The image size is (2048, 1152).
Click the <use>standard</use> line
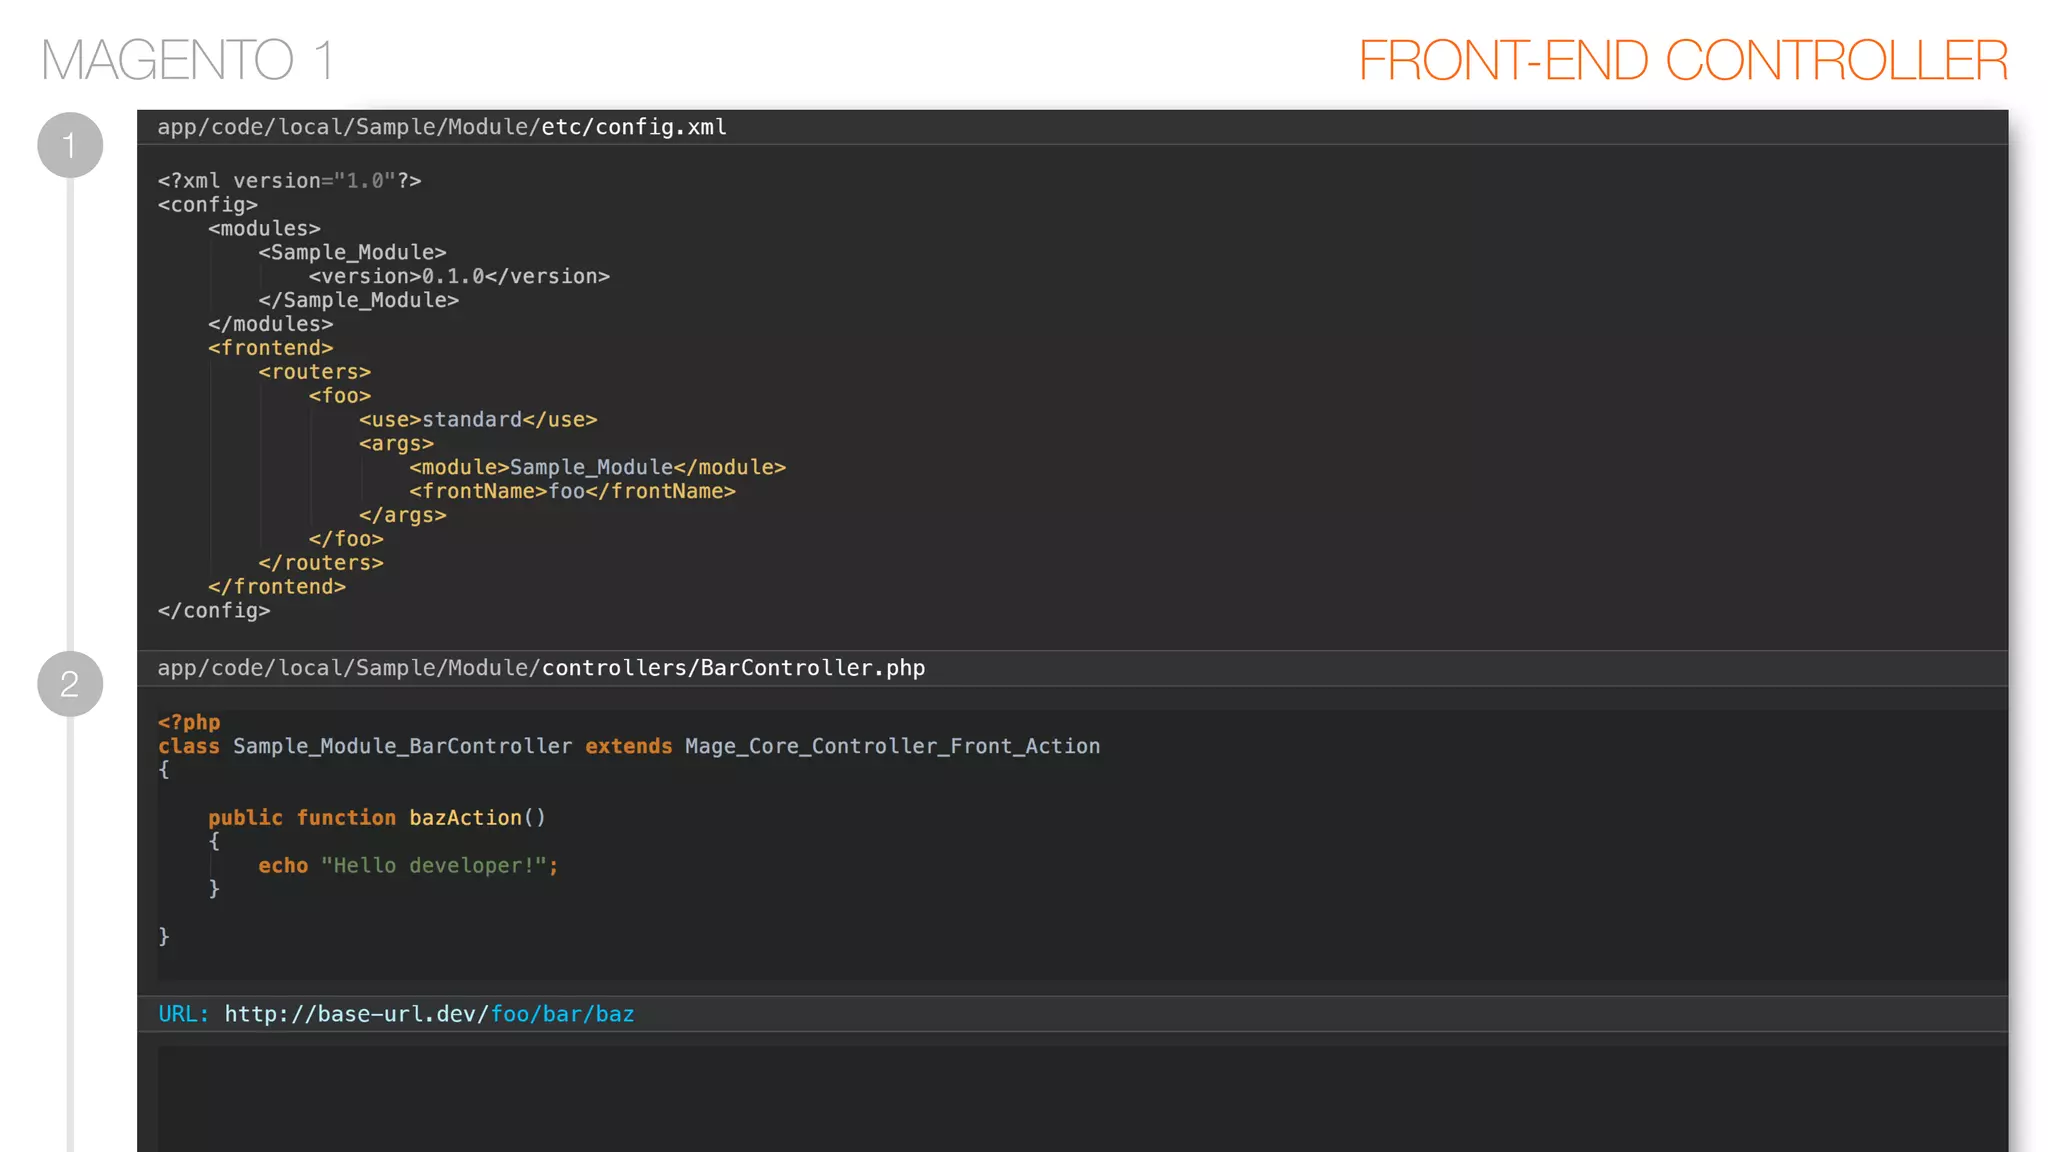click(478, 420)
